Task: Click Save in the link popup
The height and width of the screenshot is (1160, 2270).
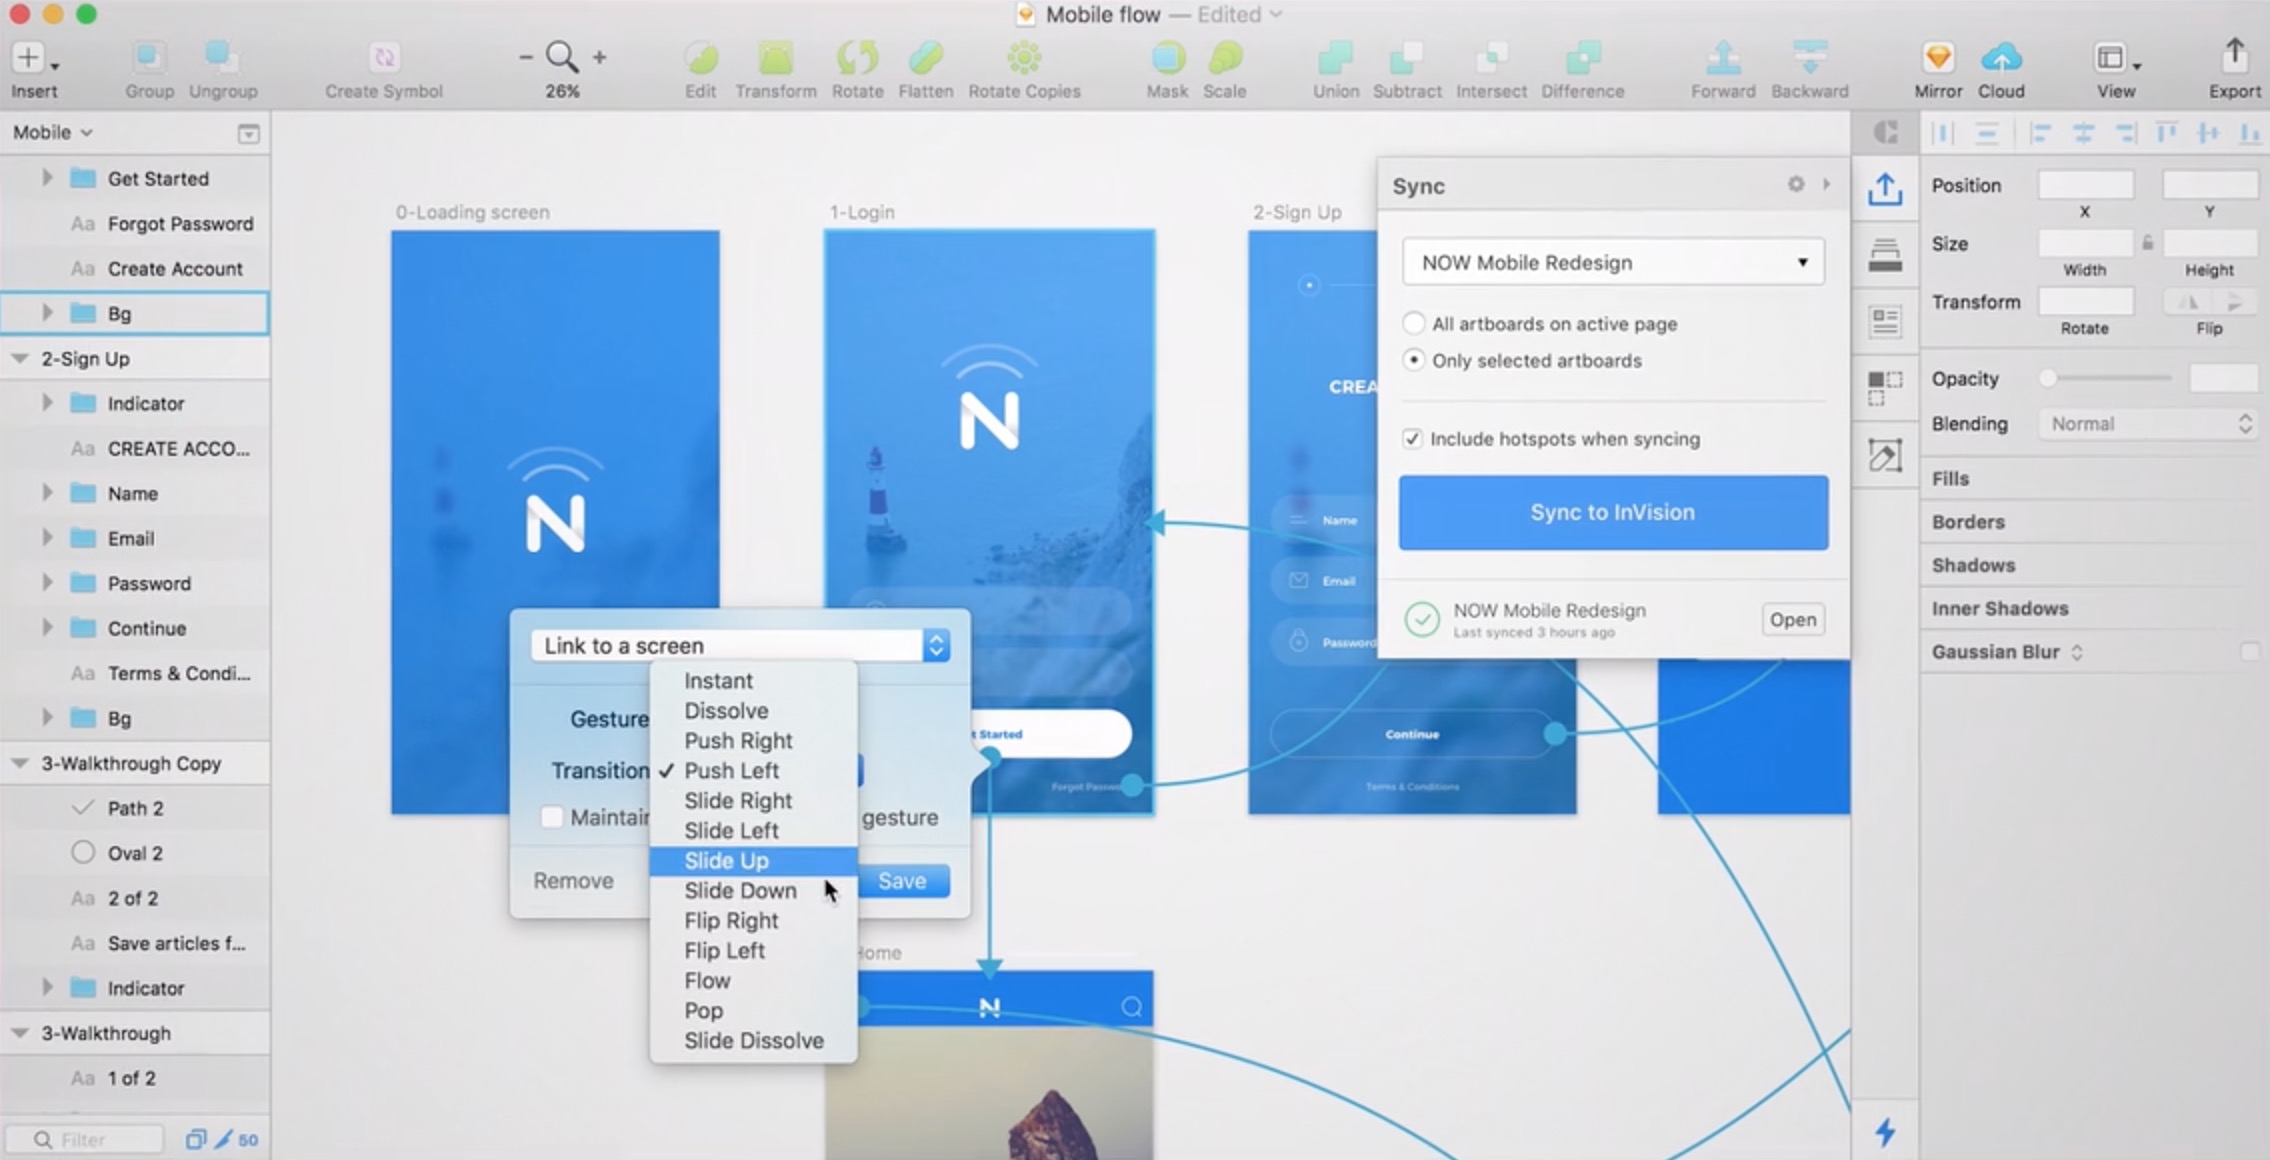Action: pyautogui.click(x=902, y=881)
